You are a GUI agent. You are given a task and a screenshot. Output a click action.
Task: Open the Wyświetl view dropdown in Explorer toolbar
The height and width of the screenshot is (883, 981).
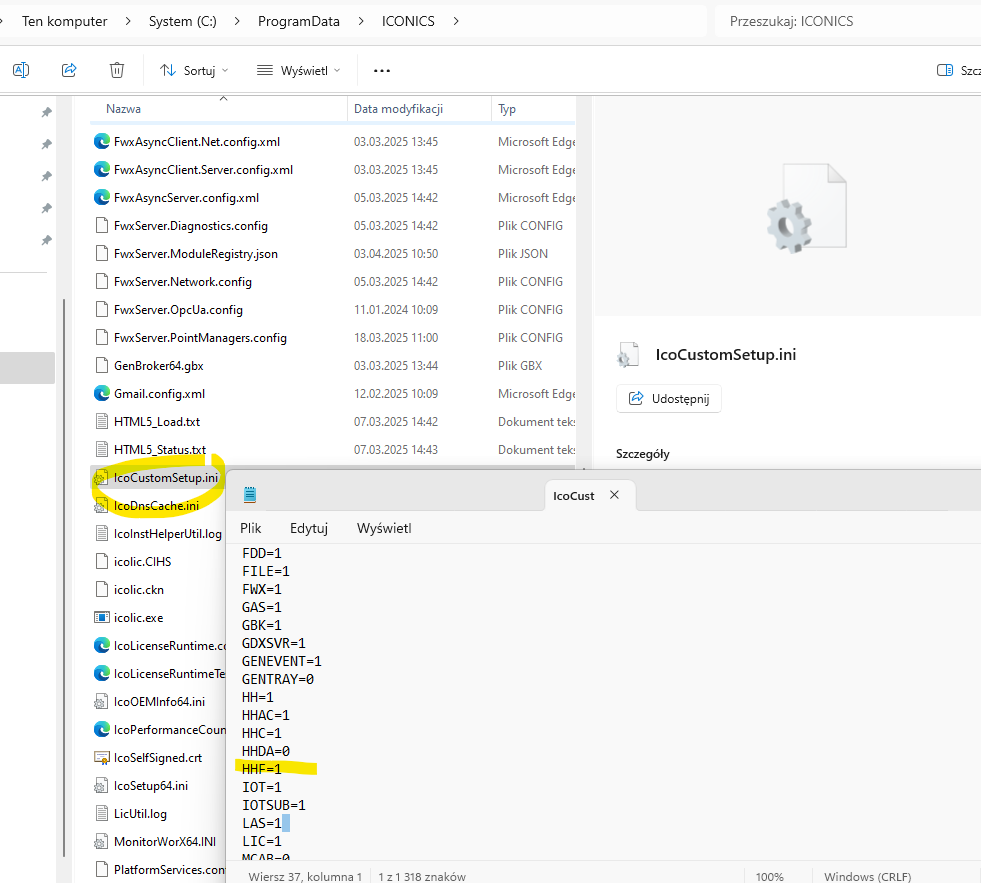[299, 71]
